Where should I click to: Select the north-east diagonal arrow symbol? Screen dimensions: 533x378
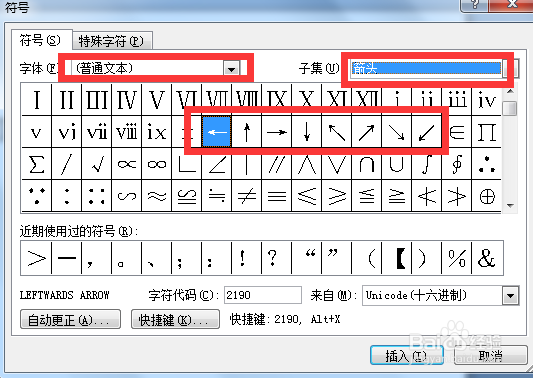click(366, 132)
